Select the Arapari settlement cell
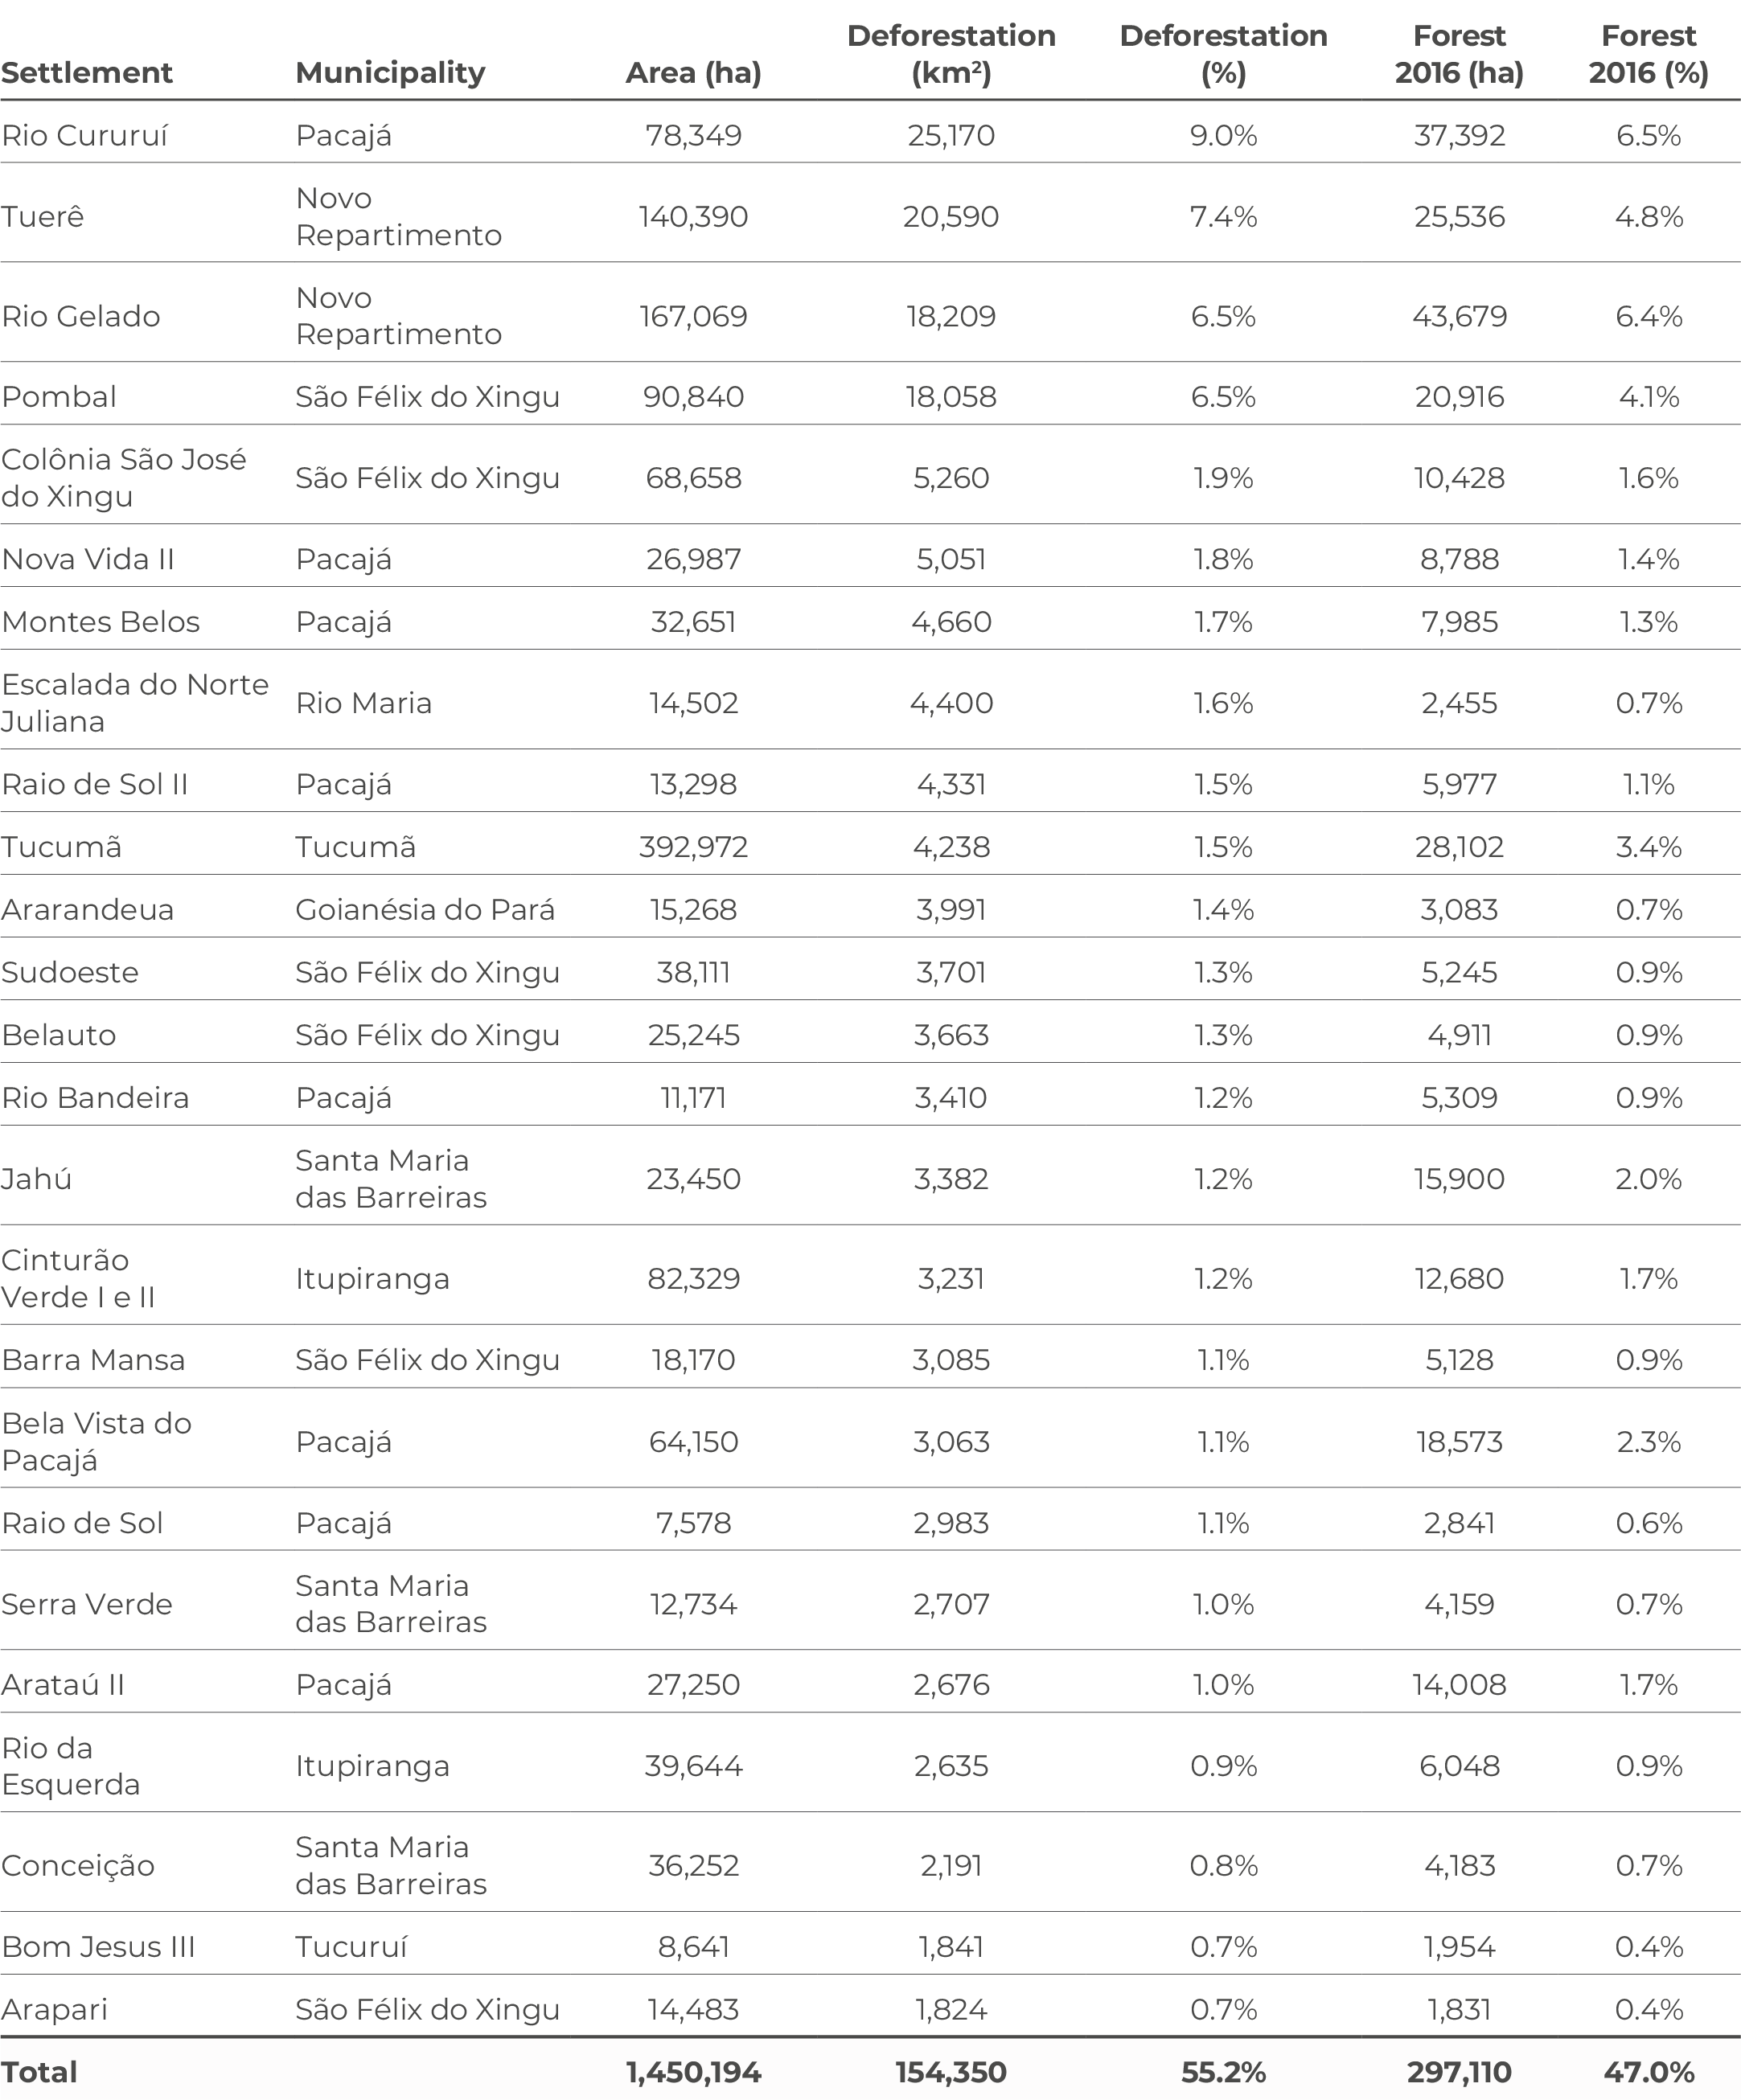Image resolution: width=1741 pixels, height=2100 pixels. point(54,2010)
